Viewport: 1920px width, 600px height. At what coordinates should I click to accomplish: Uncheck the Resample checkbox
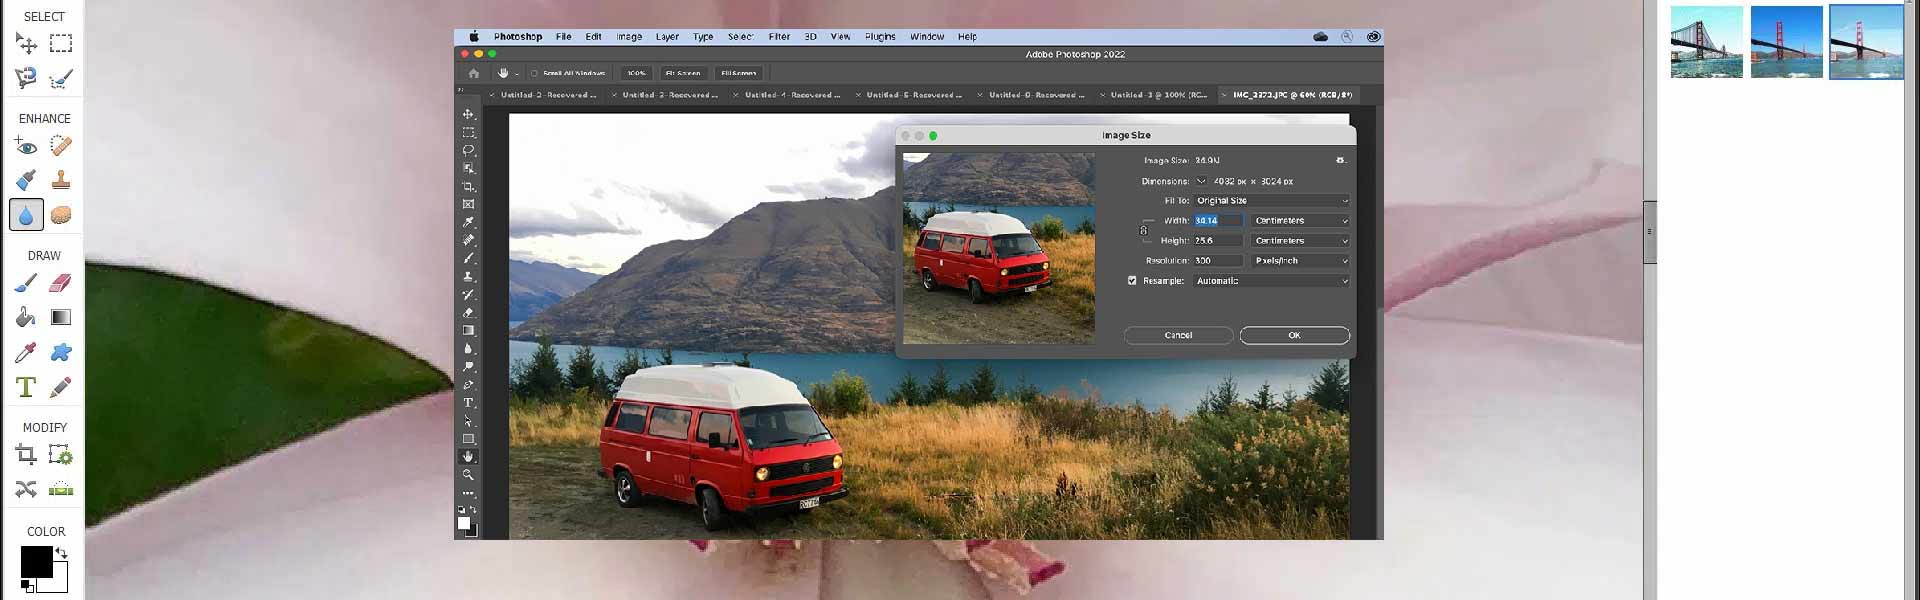(1132, 281)
